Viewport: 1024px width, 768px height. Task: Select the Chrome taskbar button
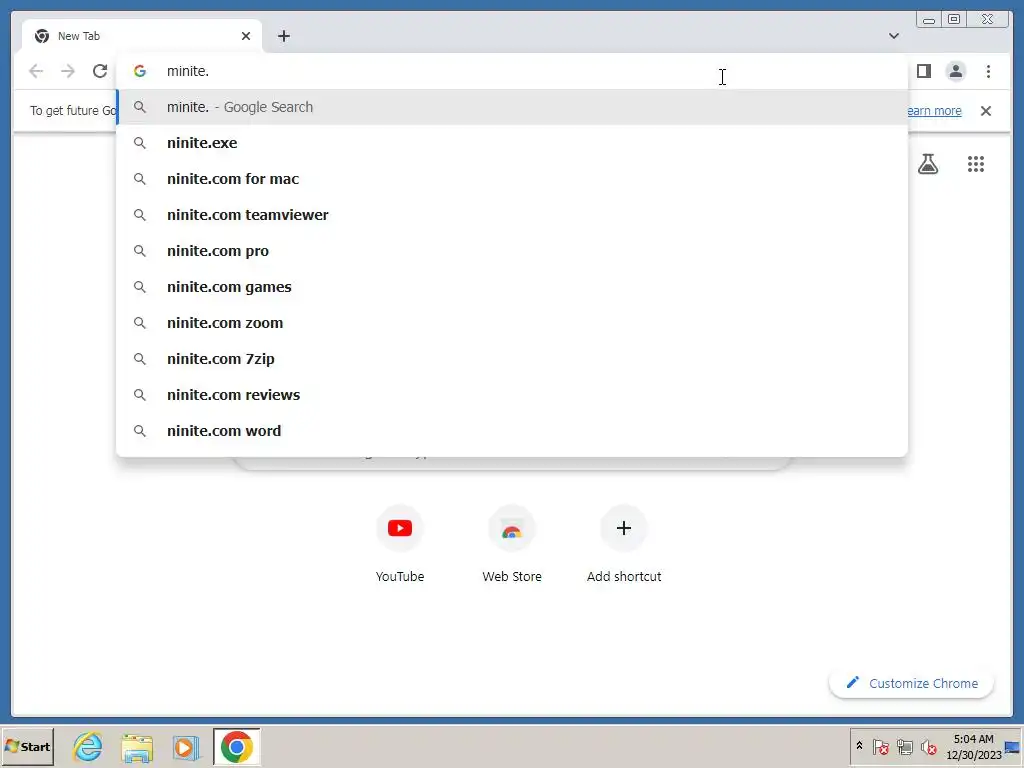(x=236, y=746)
